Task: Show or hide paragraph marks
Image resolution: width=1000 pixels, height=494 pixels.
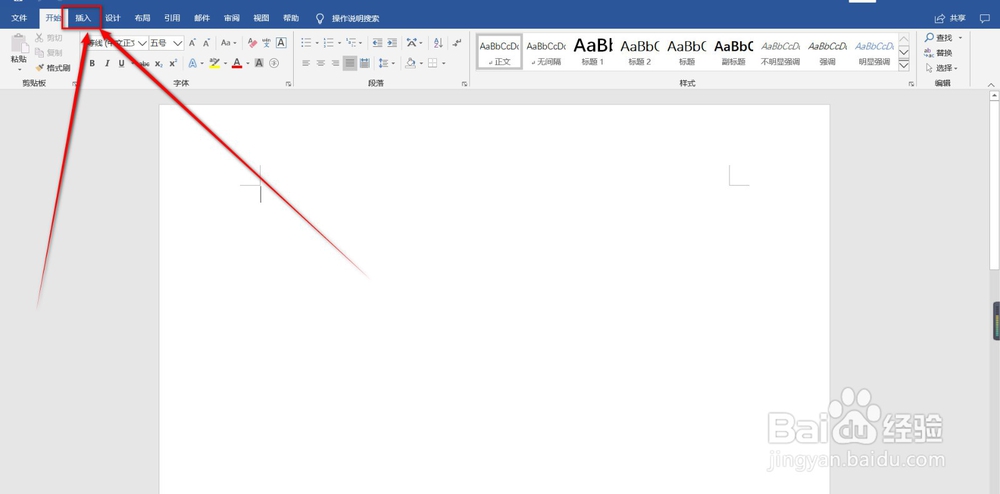Action: [457, 43]
